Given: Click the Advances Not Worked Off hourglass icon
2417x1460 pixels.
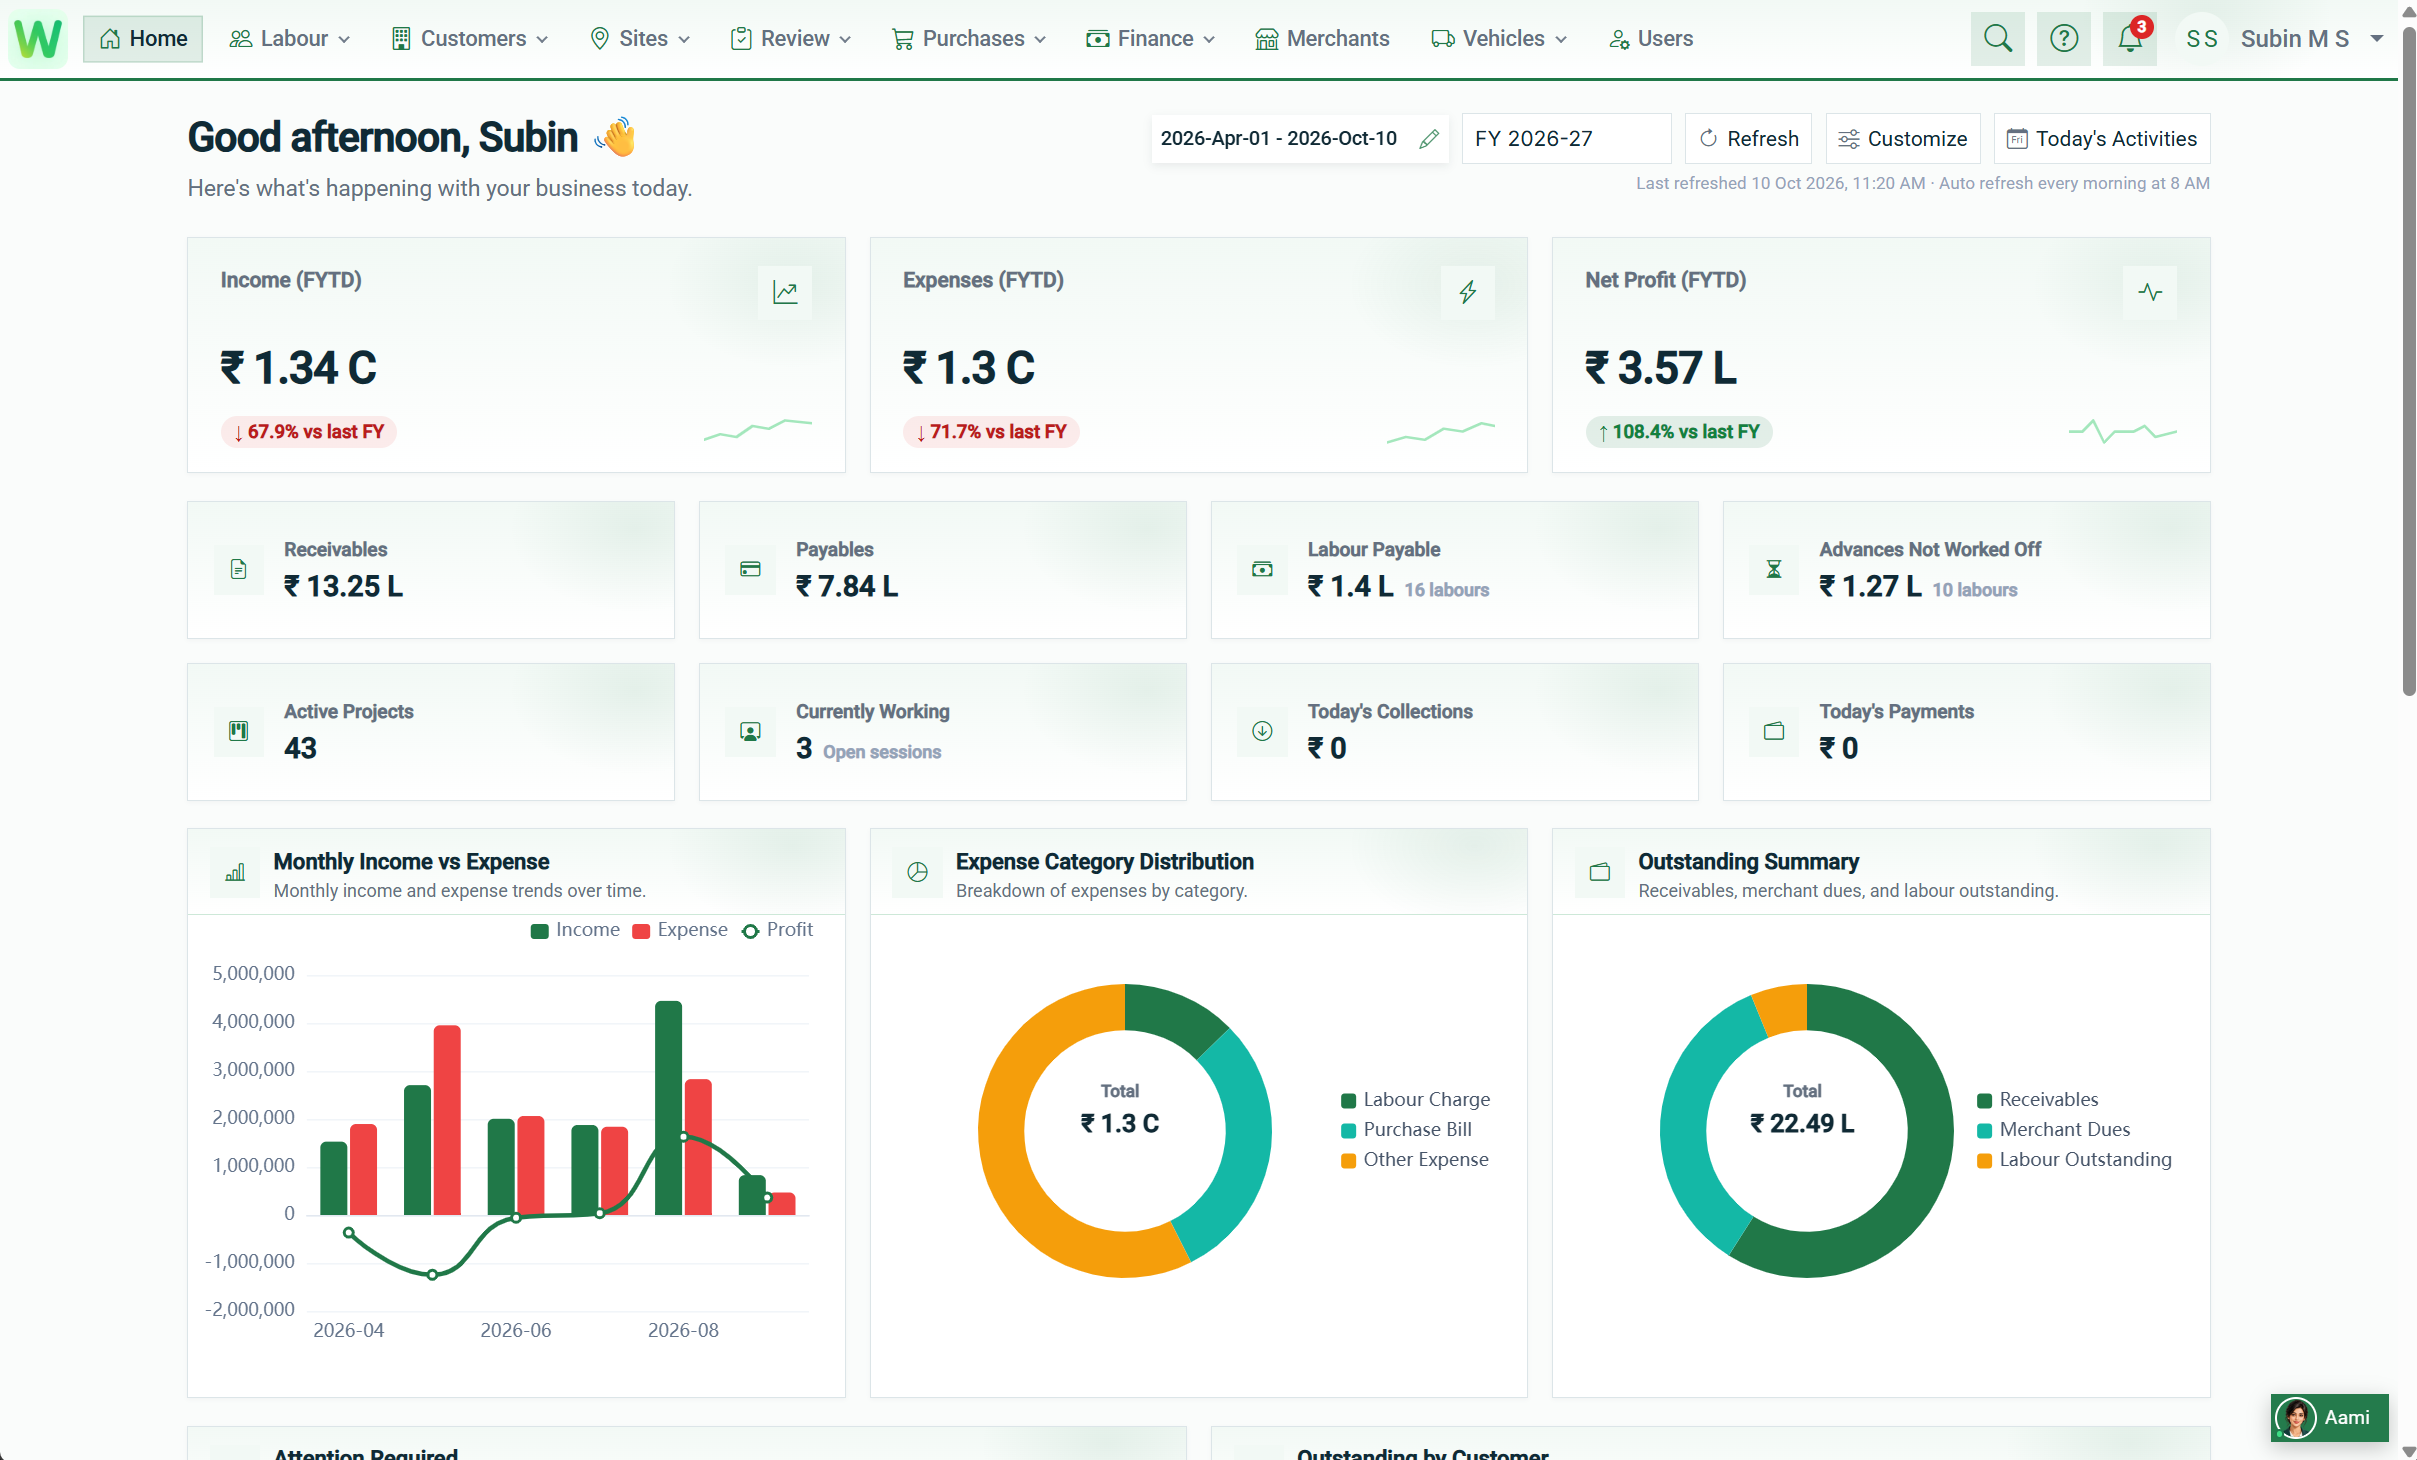Looking at the screenshot, I should 1774,569.
